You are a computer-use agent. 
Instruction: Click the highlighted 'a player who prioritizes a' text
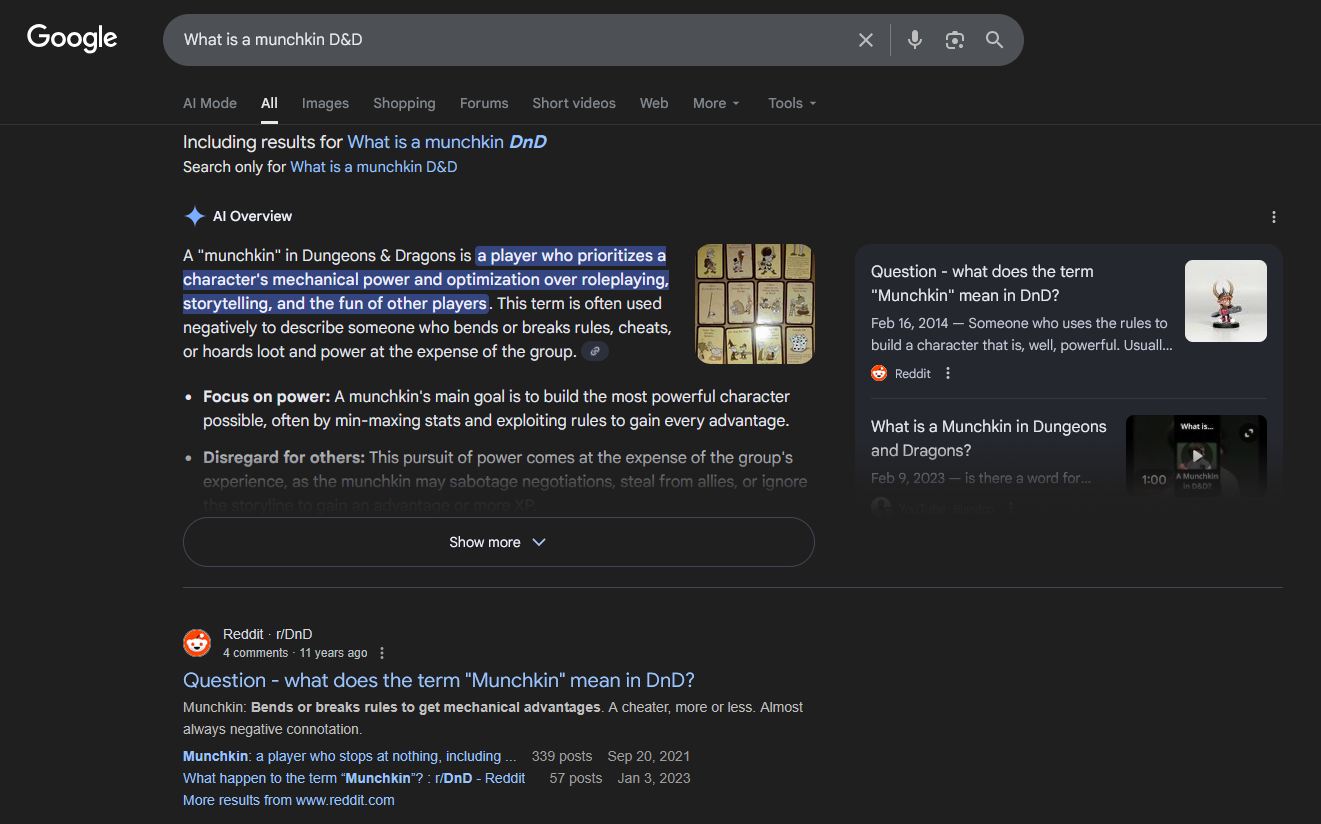(x=571, y=255)
